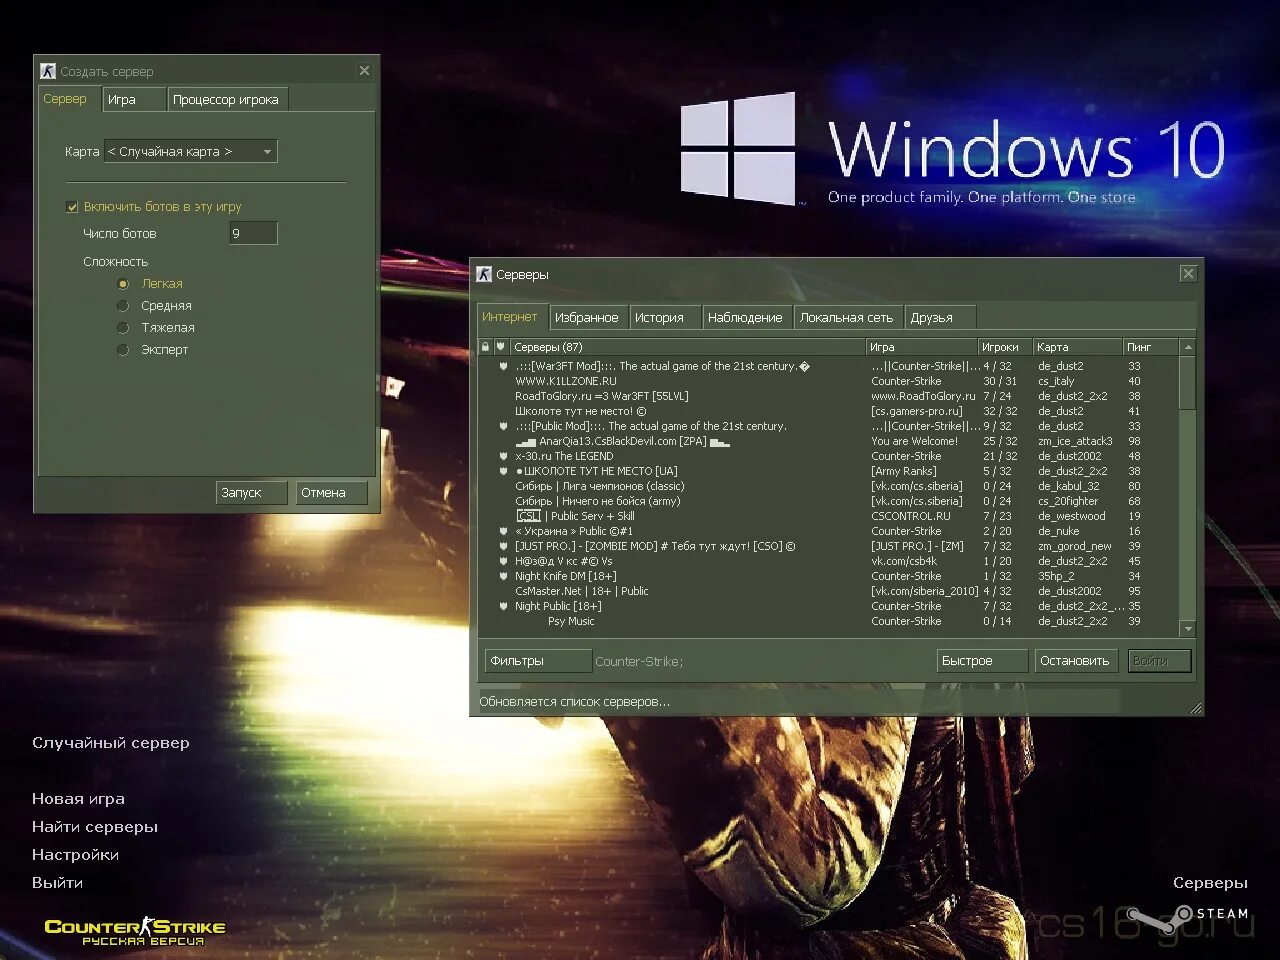Click the Отмена button
This screenshot has height=960, width=1280.
click(x=332, y=493)
